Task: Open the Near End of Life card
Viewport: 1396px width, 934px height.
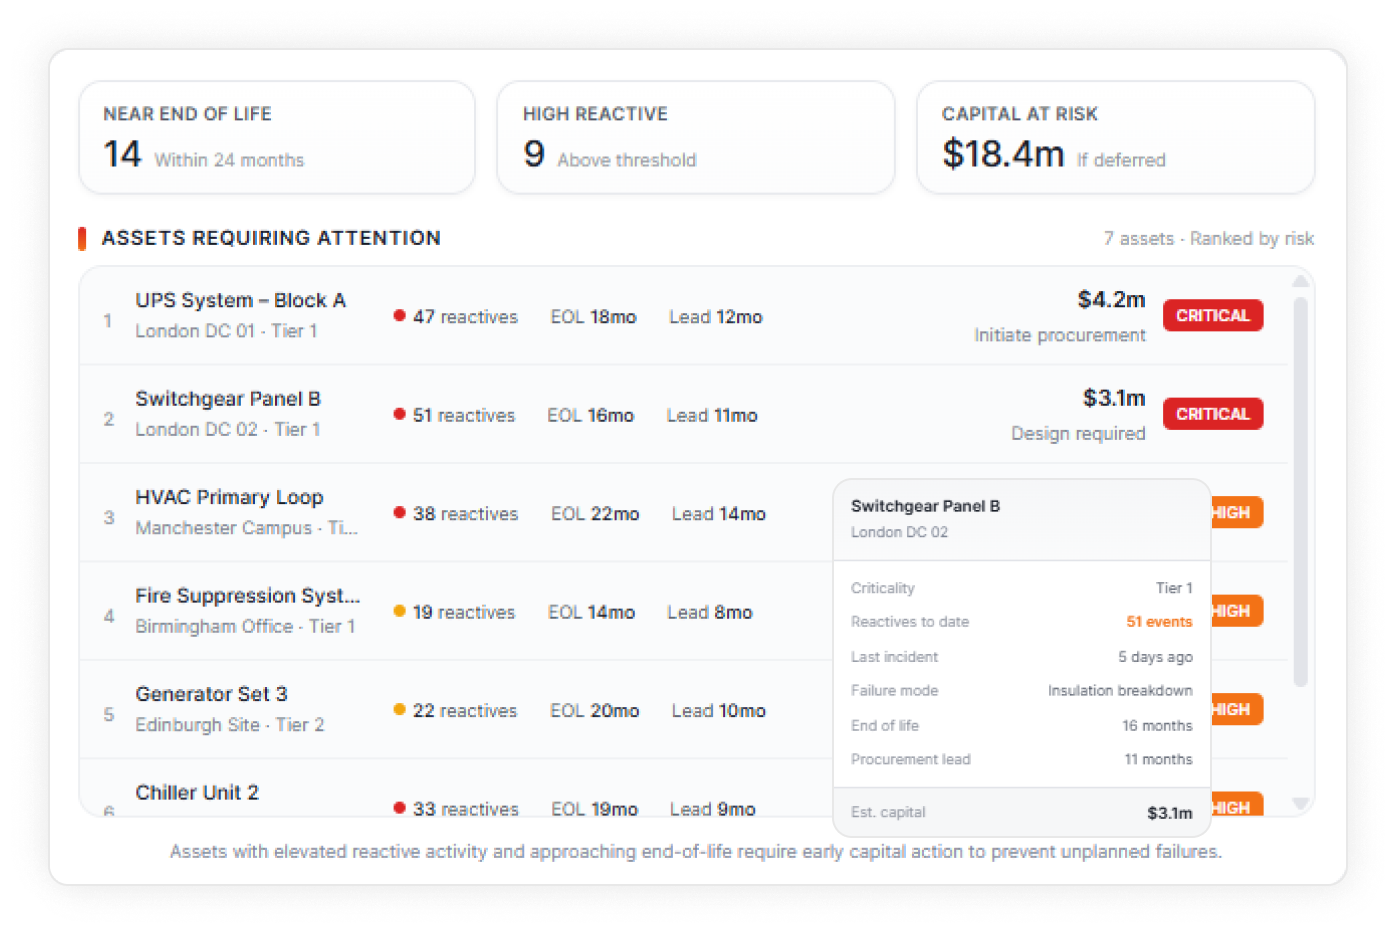Action: (x=277, y=138)
